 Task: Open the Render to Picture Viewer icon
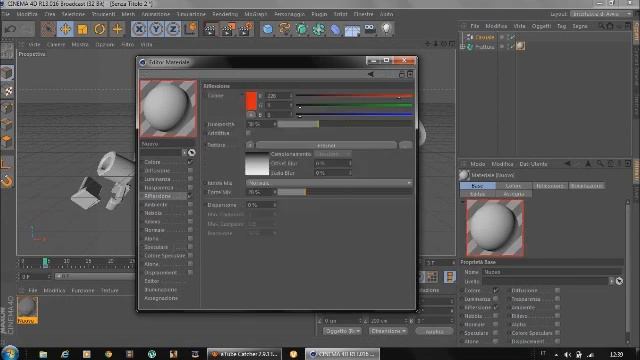pos(227,29)
